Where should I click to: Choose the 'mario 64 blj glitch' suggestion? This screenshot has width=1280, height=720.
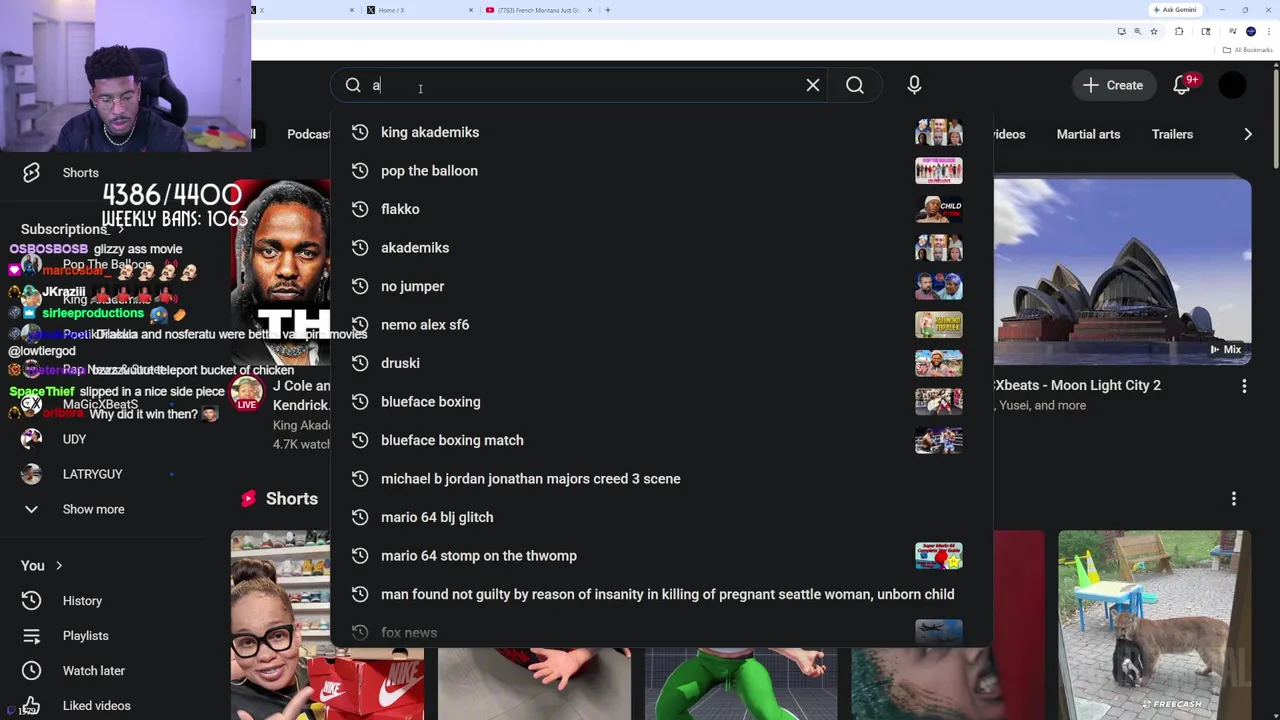click(x=661, y=517)
